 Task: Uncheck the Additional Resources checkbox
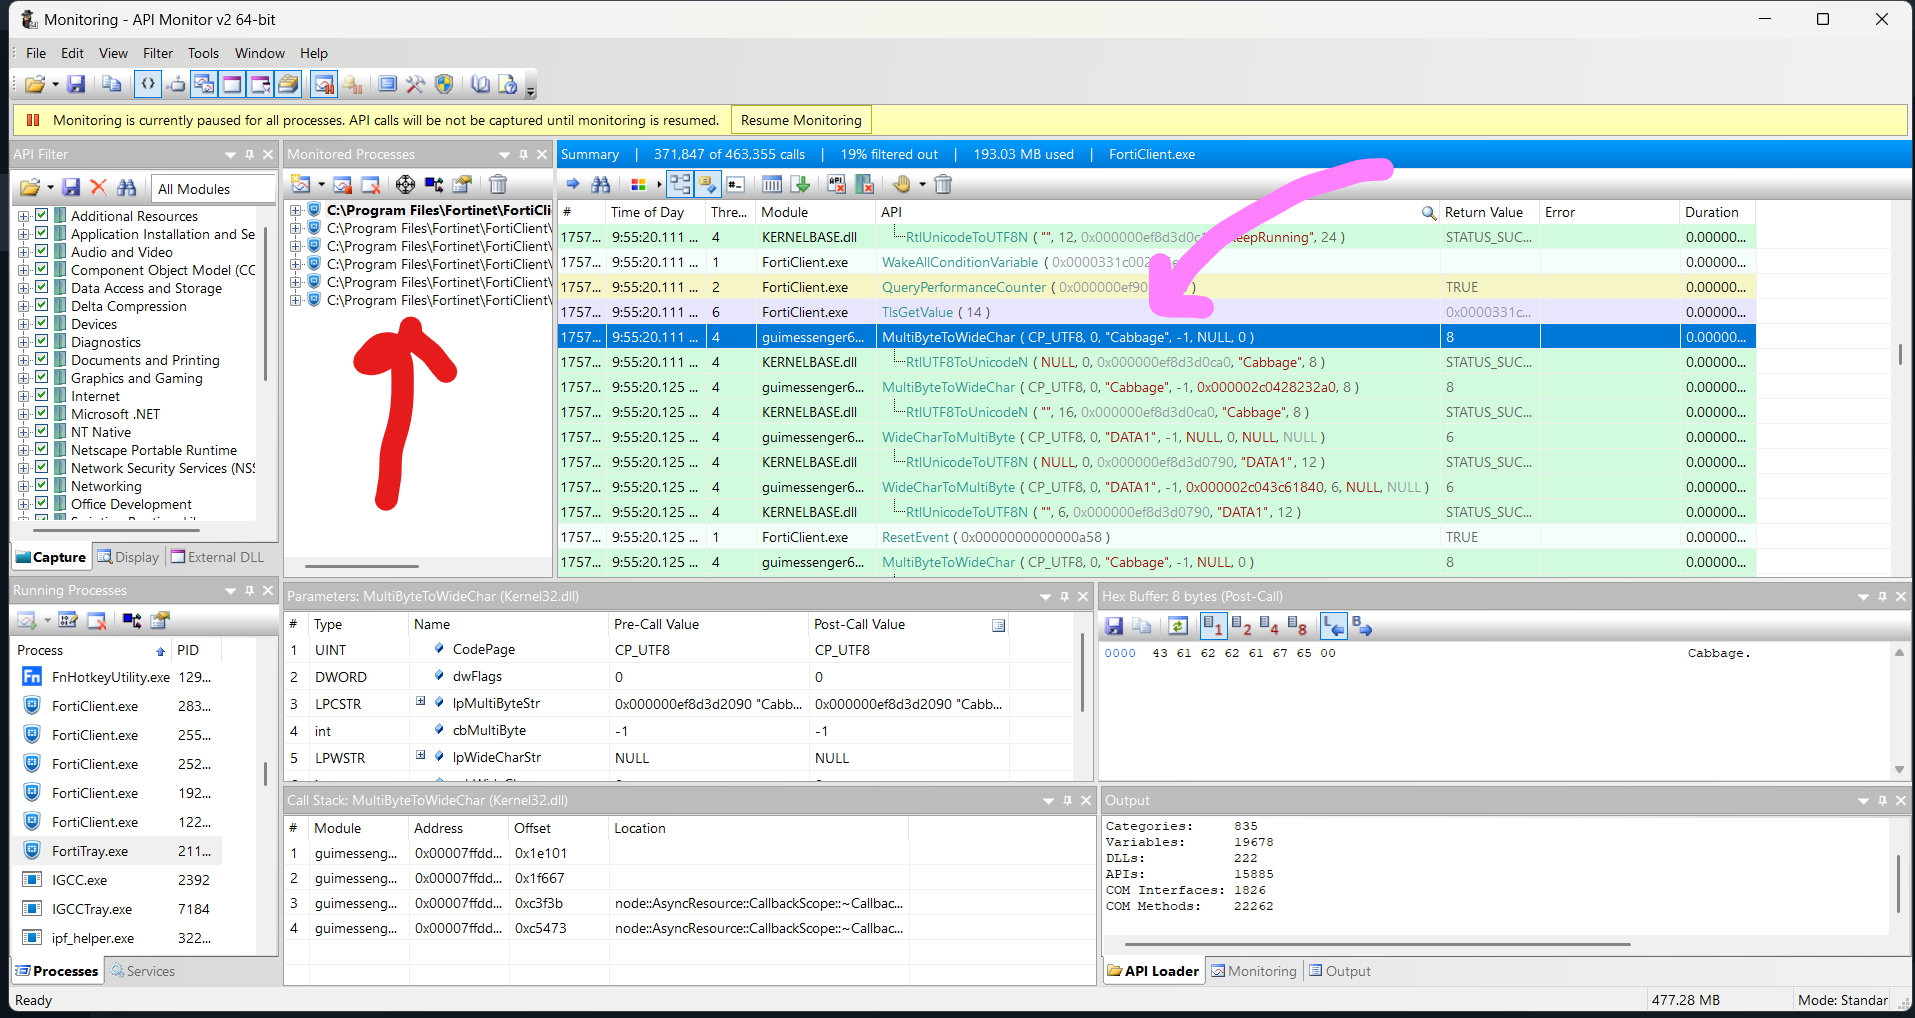coord(42,215)
